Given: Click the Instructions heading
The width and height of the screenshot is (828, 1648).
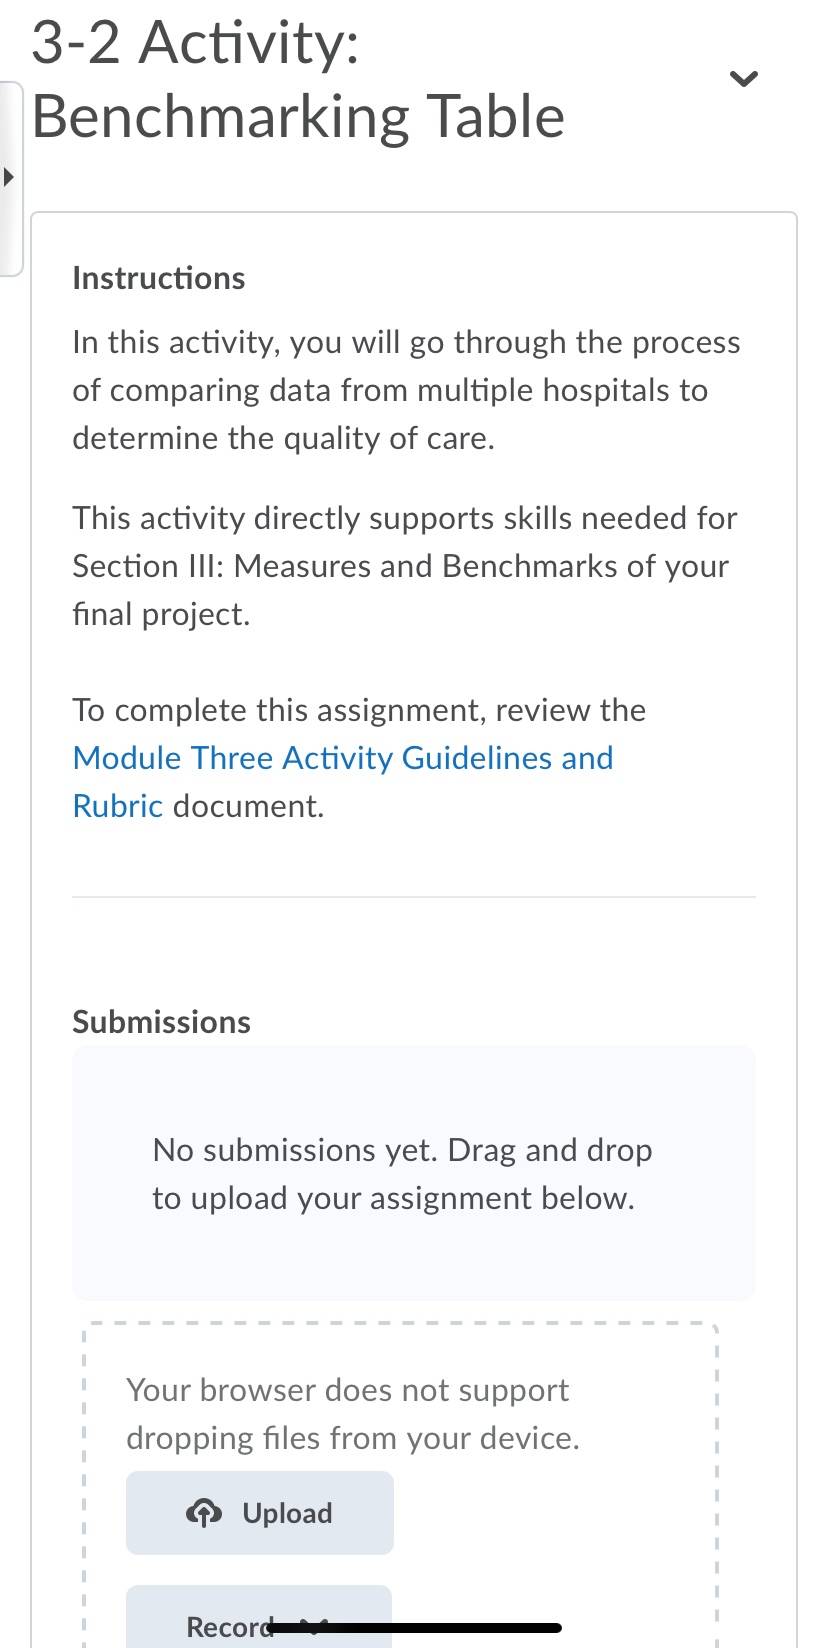Looking at the screenshot, I should 159,278.
